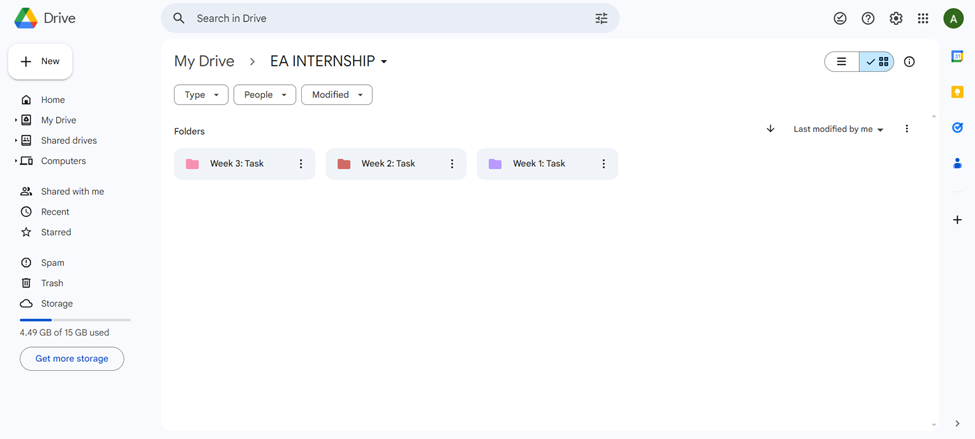Open more options for Week 3: Task

click(x=301, y=164)
